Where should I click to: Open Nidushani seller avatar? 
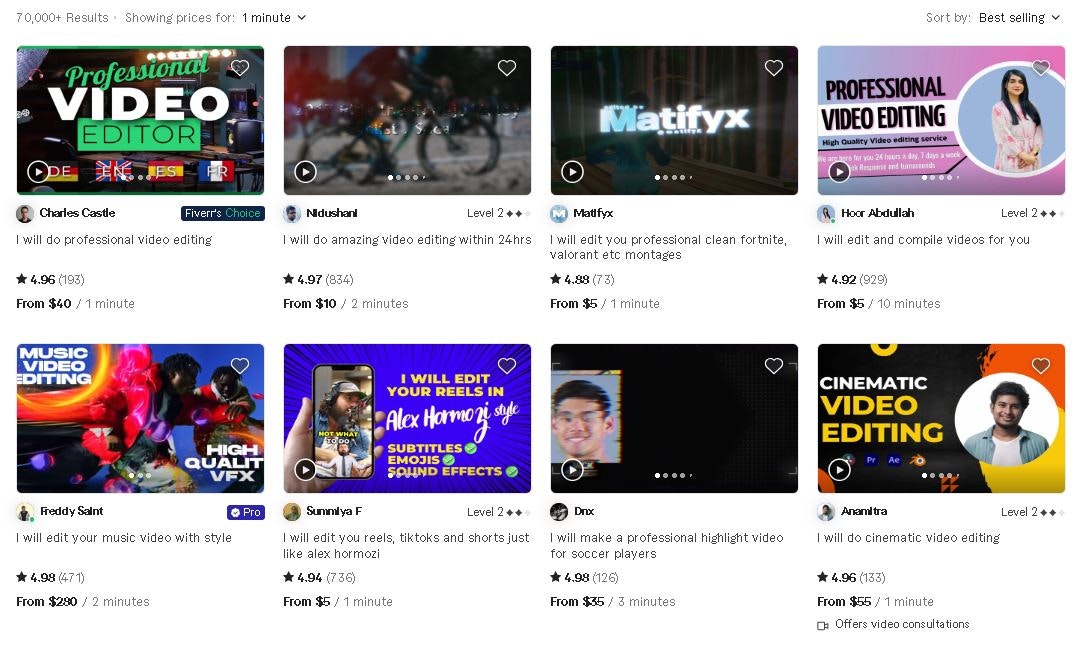(x=292, y=213)
